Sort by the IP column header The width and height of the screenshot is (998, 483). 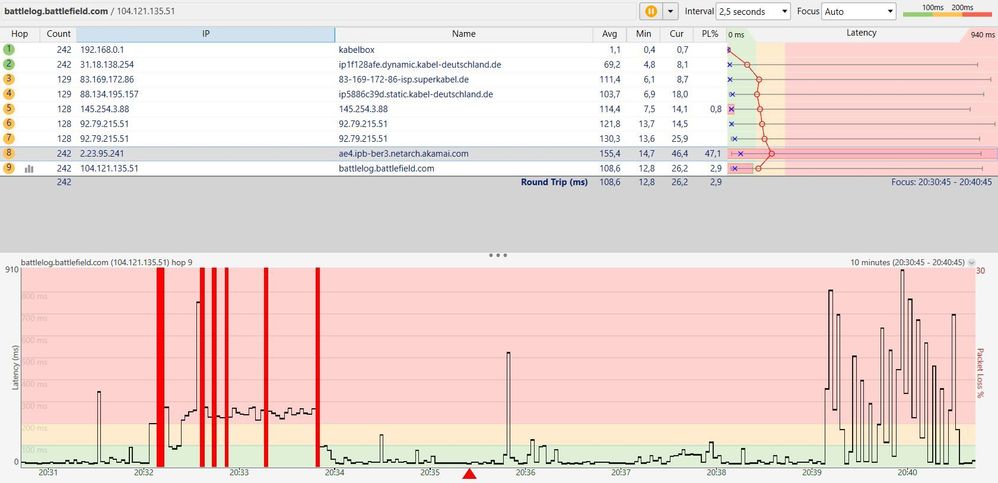206,34
